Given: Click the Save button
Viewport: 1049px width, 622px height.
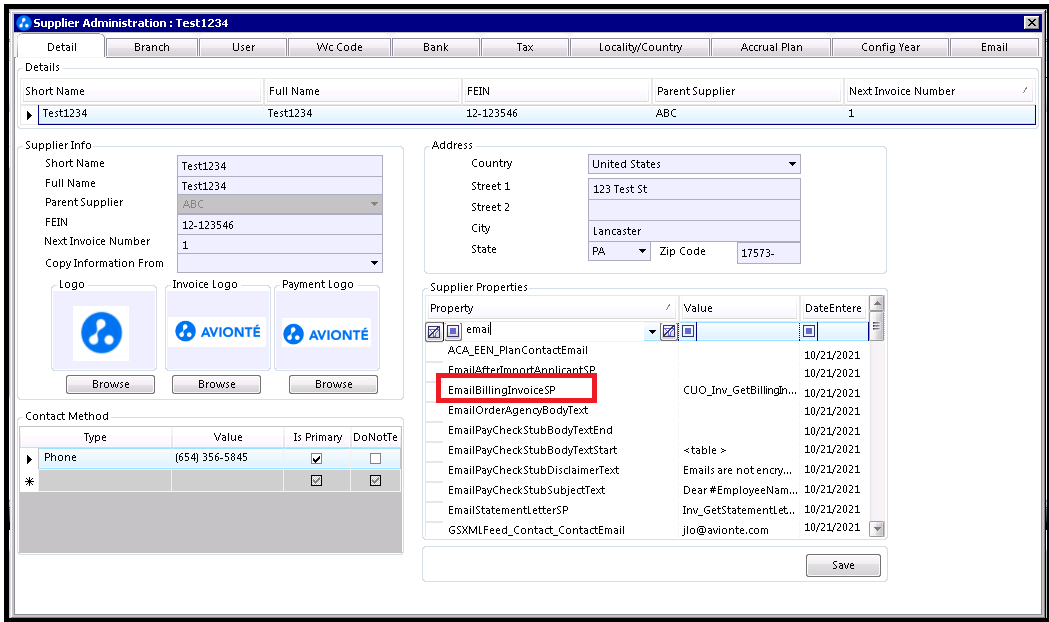Looking at the screenshot, I should coord(843,565).
